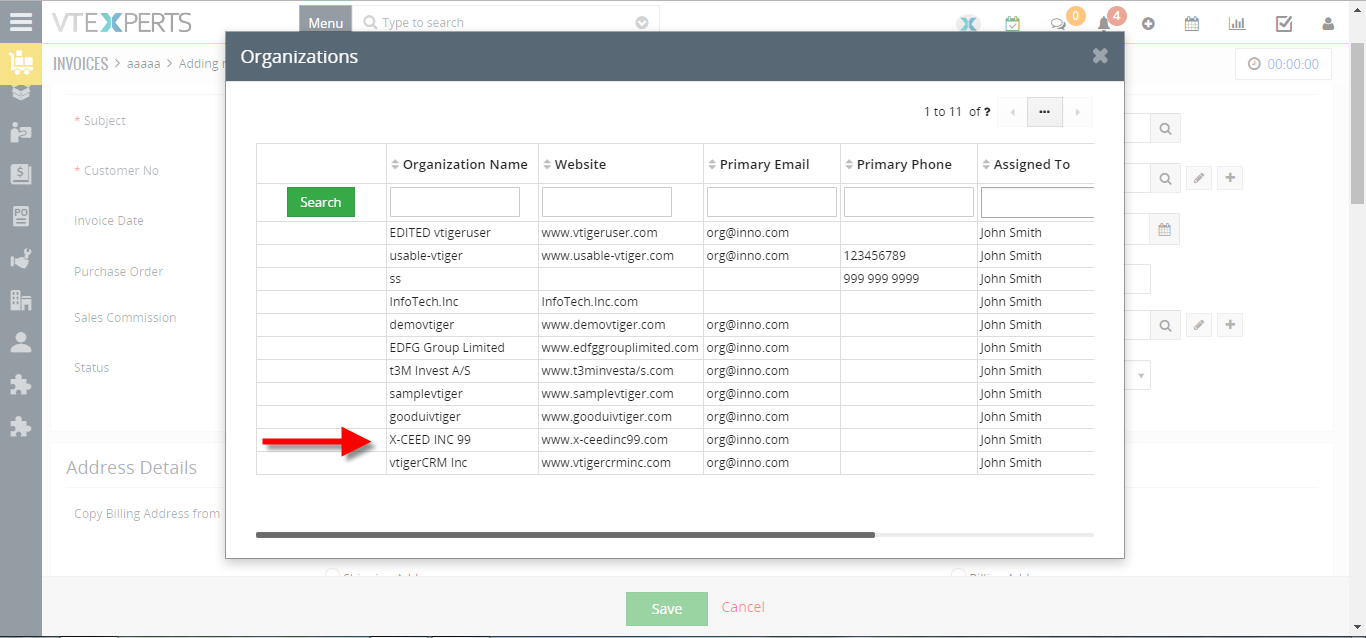Open the Invoices cart module icon
This screenshot has width=1366, height=638.
click(x=21, y=63)
